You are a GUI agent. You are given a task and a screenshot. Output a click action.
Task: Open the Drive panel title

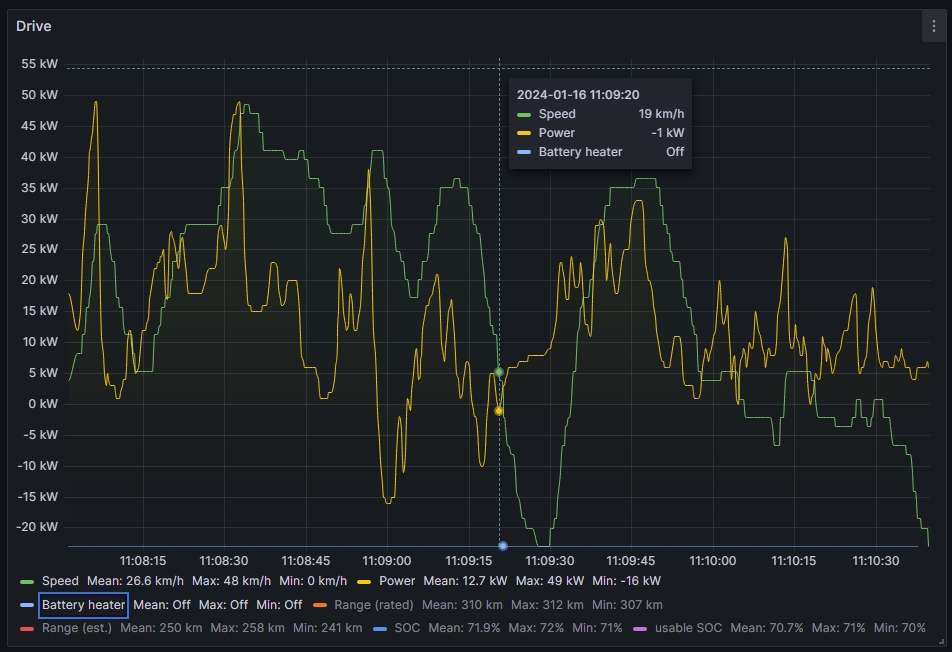[x=33, y=26]
